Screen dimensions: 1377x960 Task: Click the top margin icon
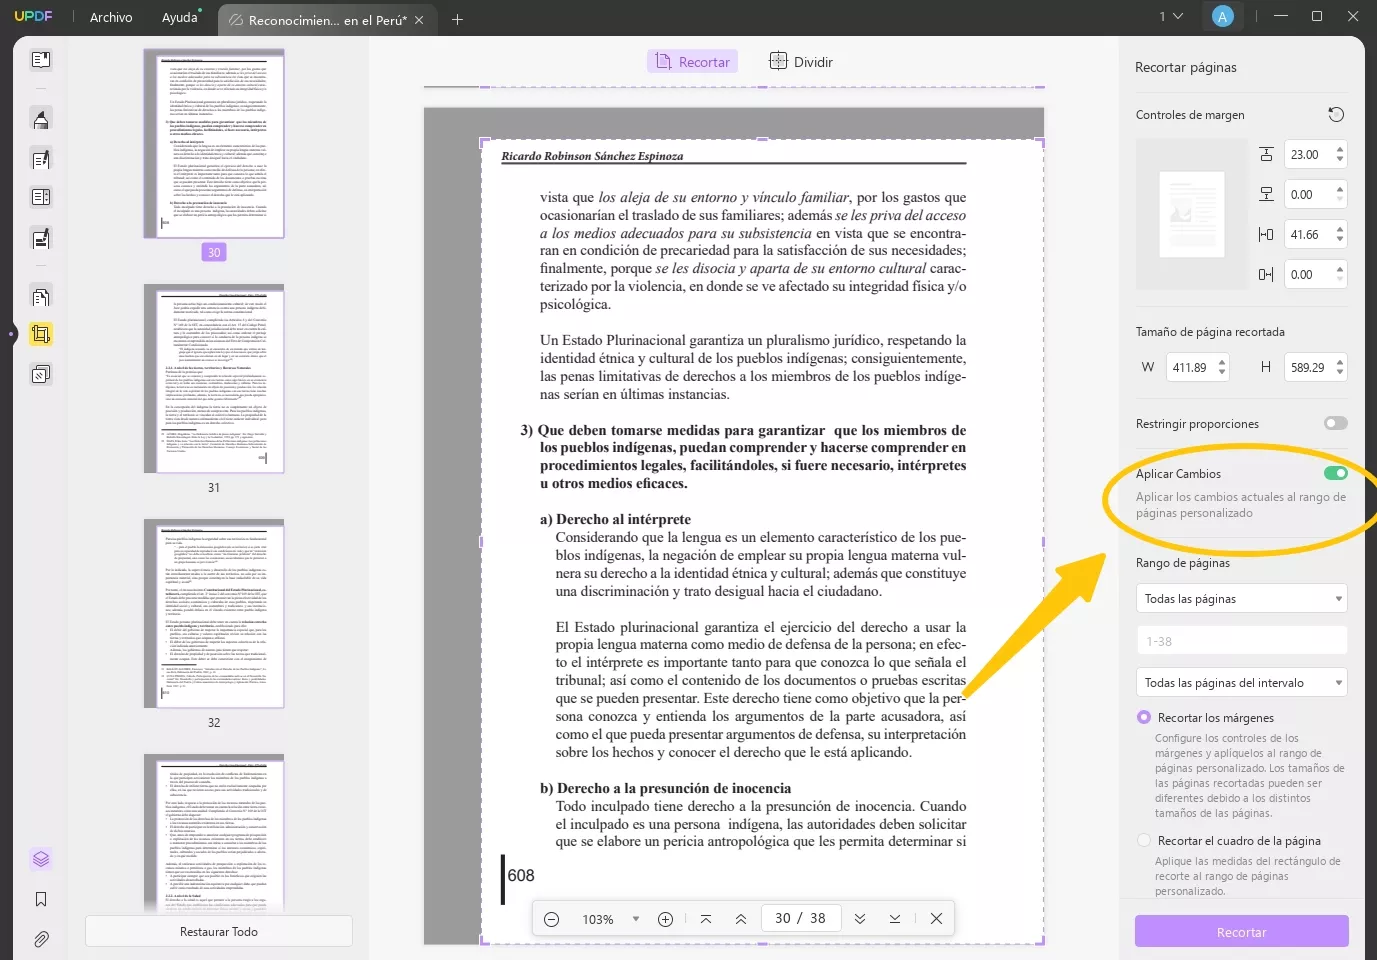pyautogui.click(x=1266, y=154)
